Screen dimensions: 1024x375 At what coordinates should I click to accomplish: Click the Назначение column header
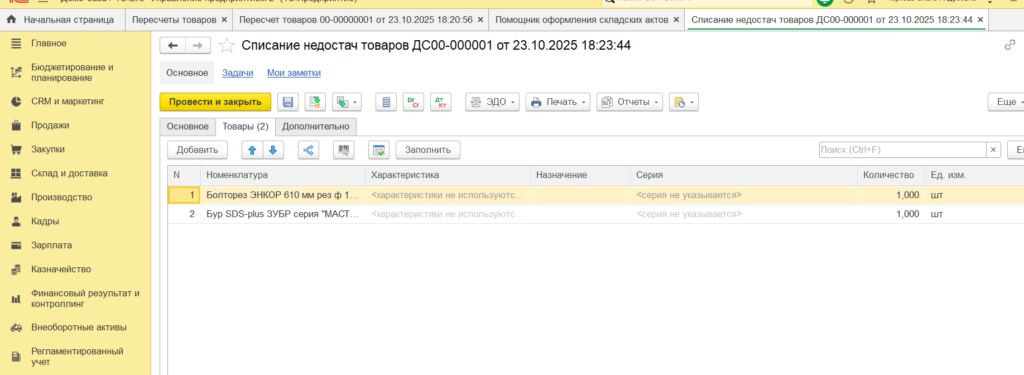click(x=581, y=175)
